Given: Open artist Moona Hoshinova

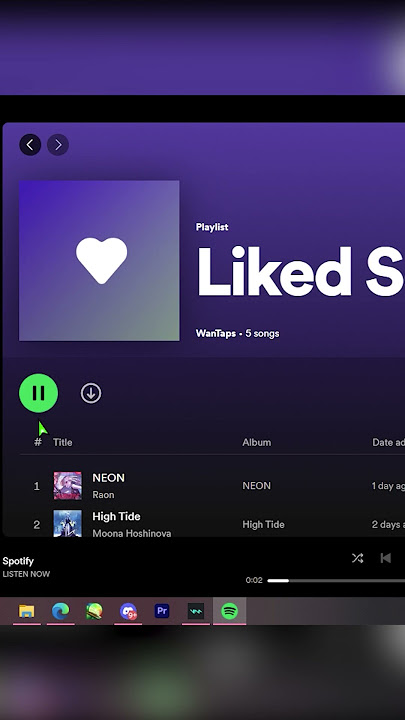Looking at the screenshot, I should click(x=132, y=534).
